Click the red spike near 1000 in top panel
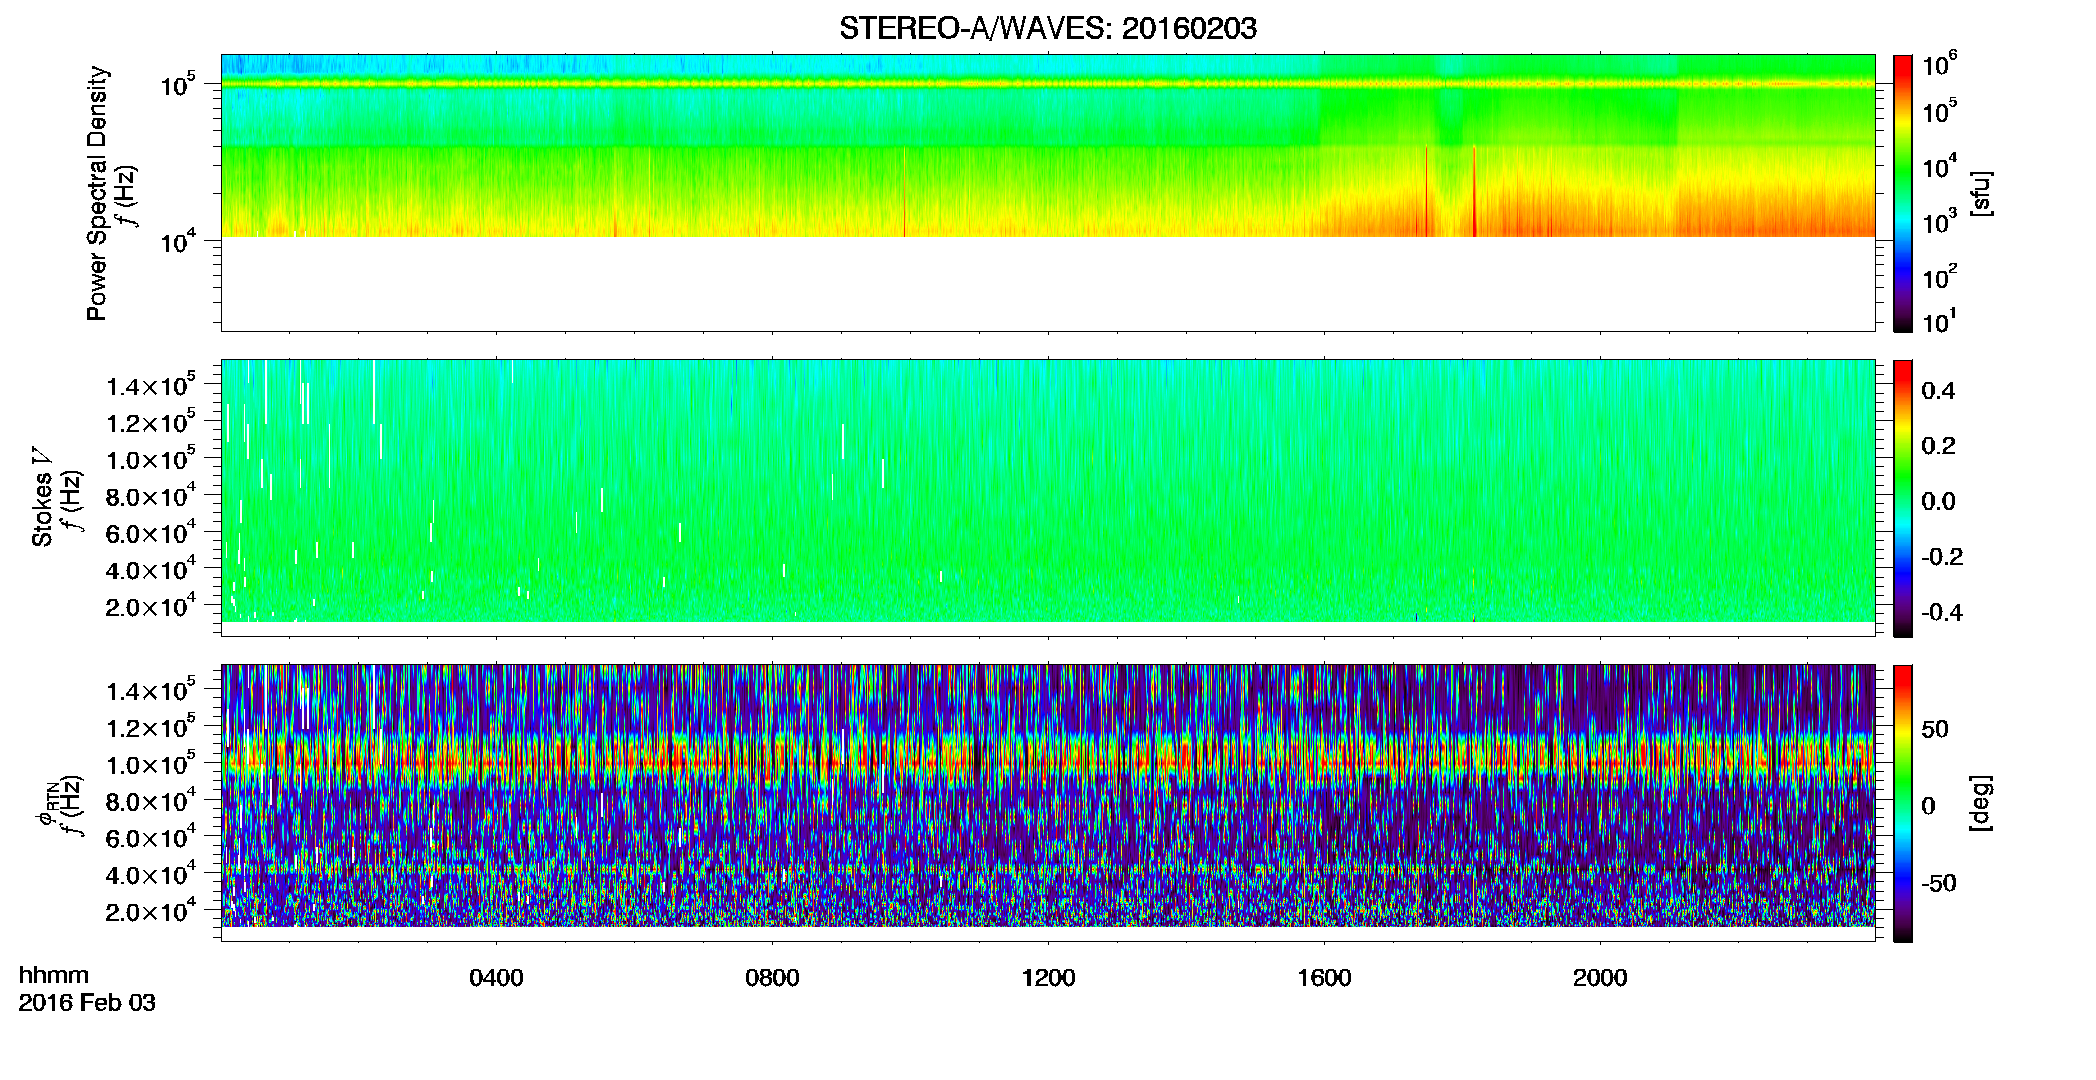The height and width of the screenshot is (1080, 2096). point(904,192)
